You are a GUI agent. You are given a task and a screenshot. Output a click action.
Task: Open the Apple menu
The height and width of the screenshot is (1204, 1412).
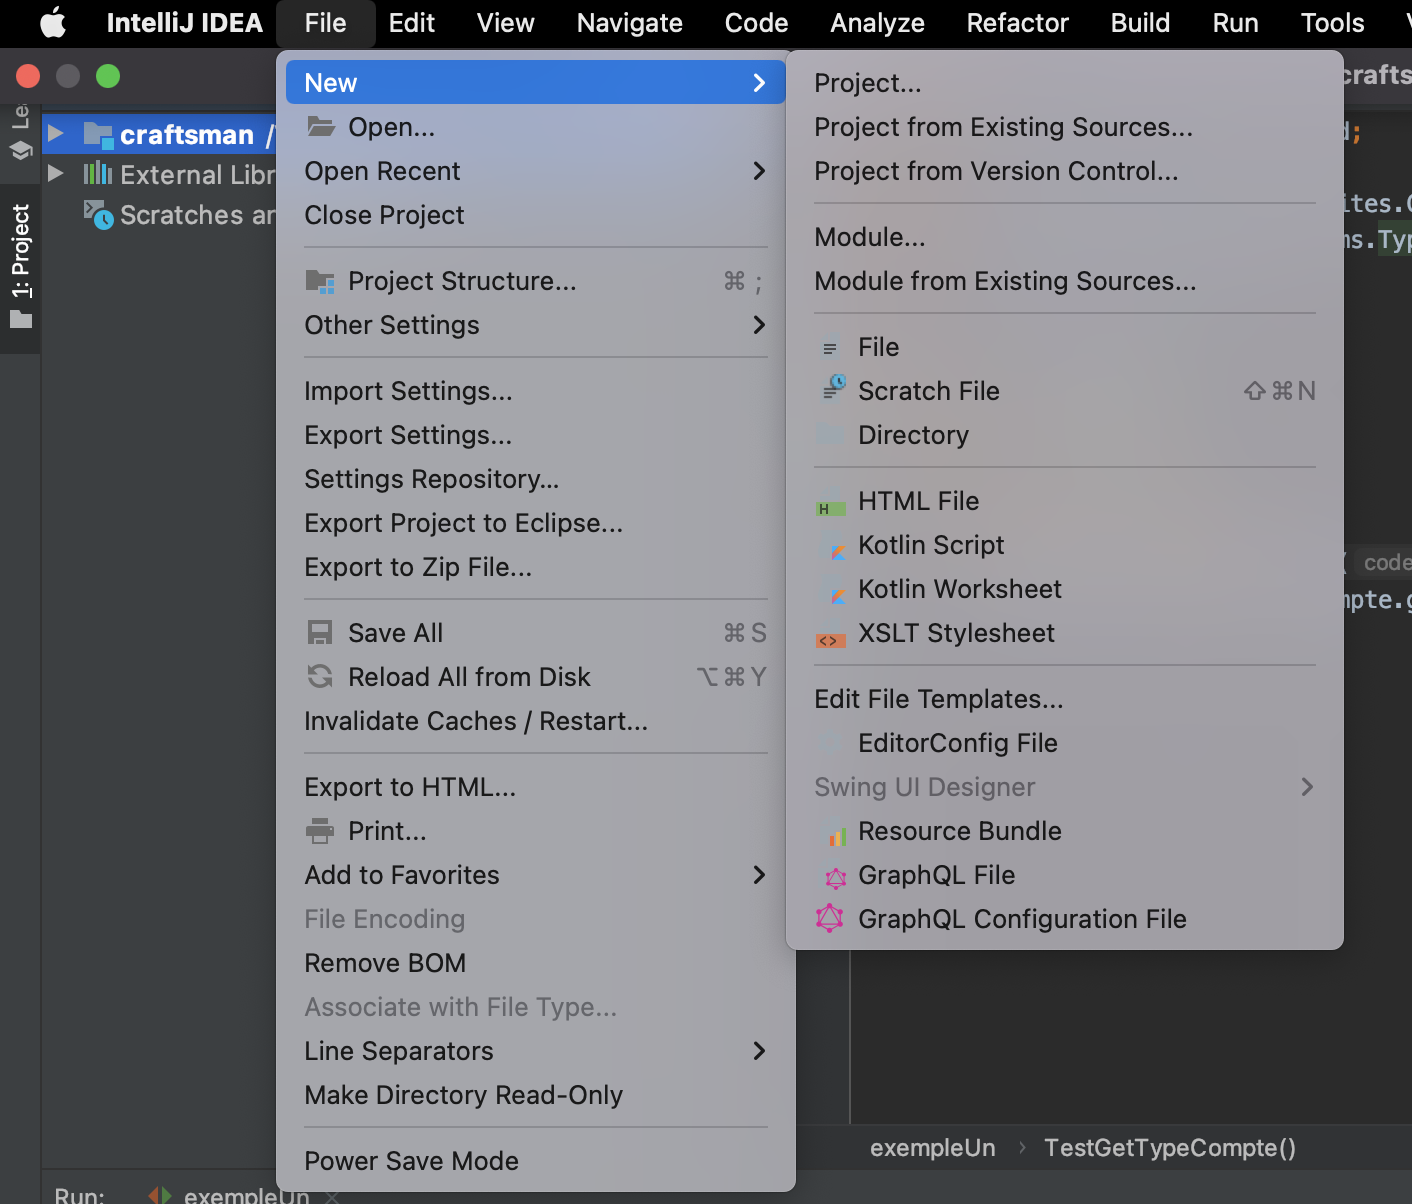53,23
